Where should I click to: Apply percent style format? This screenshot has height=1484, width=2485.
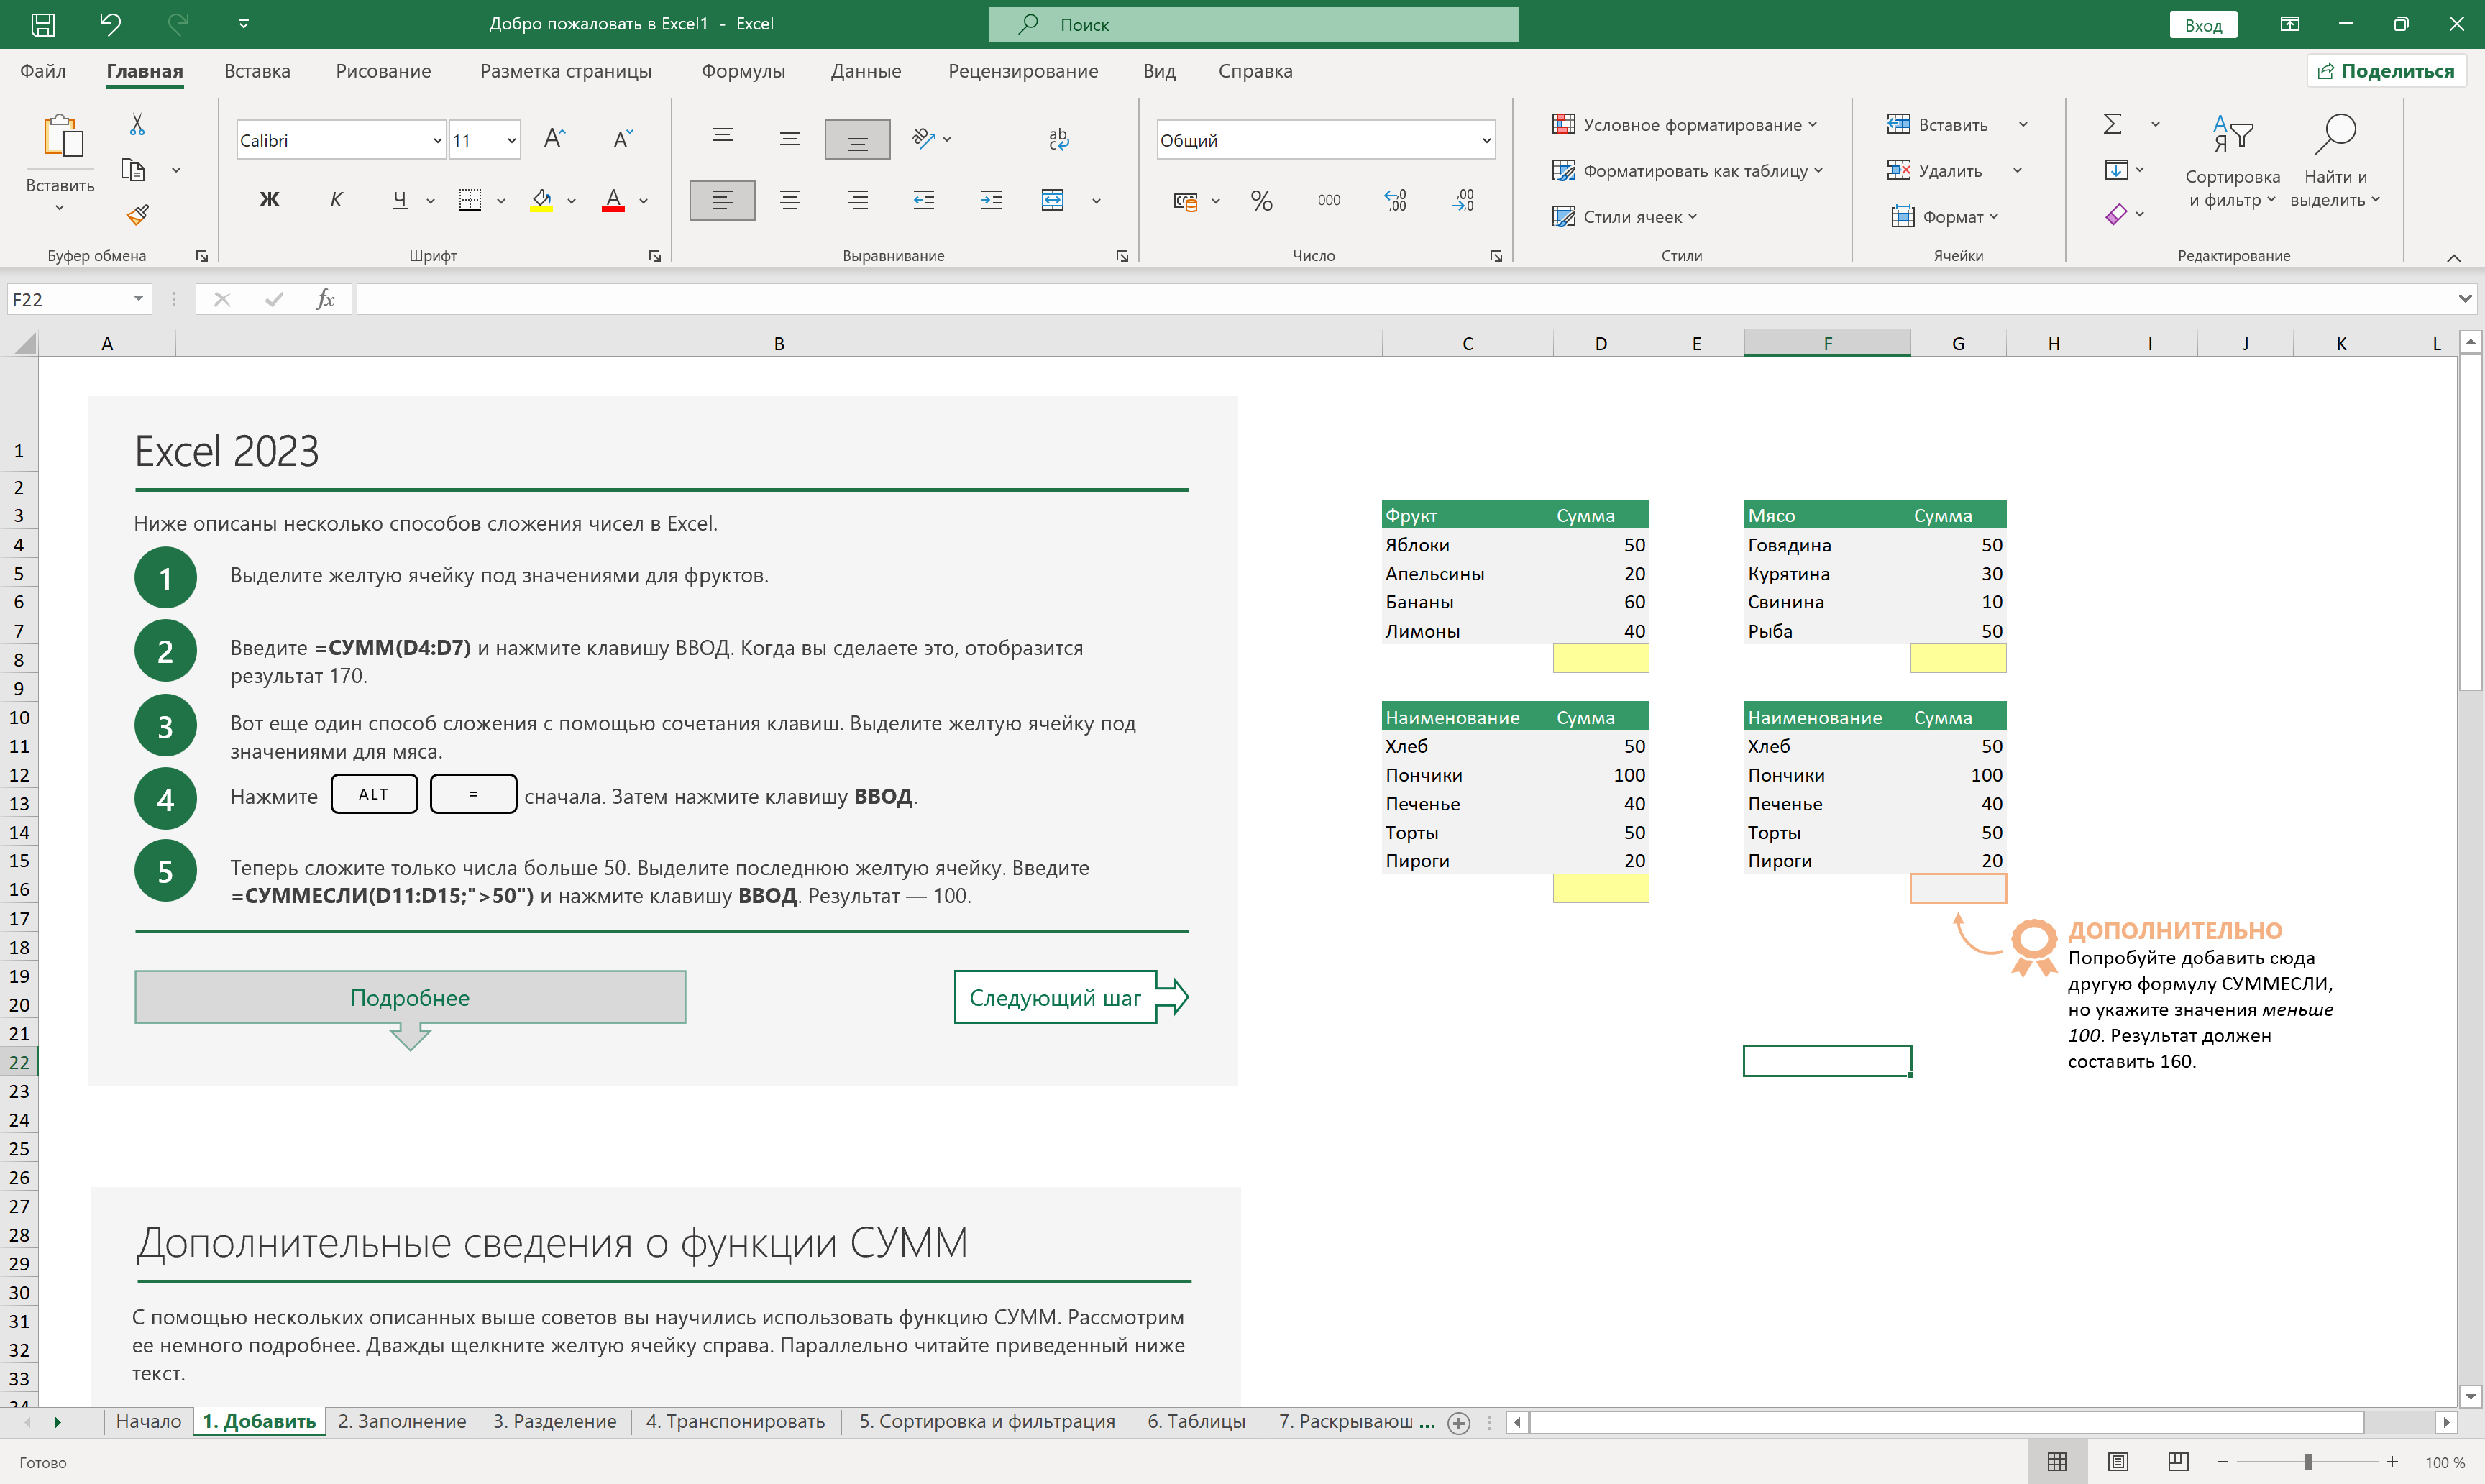click(x=1261, y=201)
